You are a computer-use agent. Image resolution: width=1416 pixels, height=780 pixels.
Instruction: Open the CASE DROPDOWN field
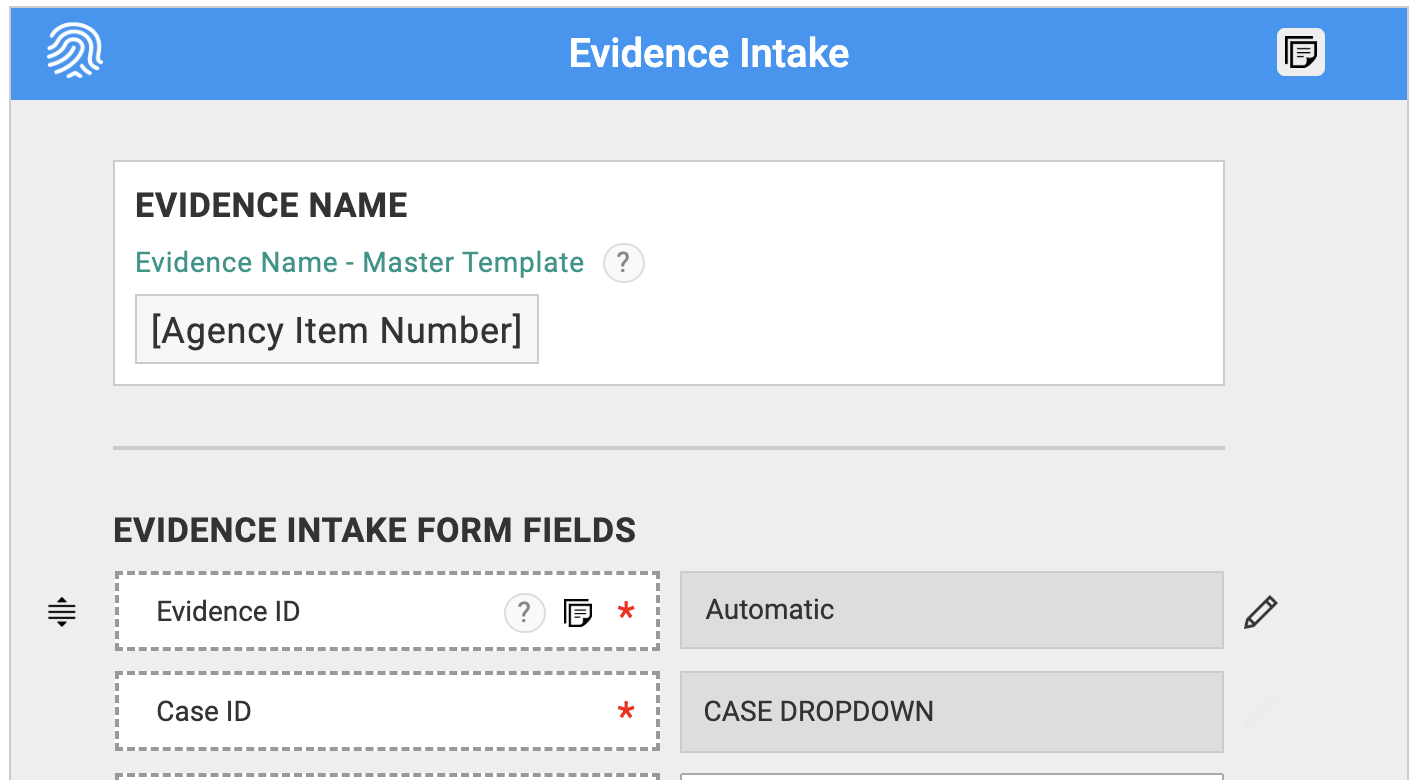[x=951, y=712]
